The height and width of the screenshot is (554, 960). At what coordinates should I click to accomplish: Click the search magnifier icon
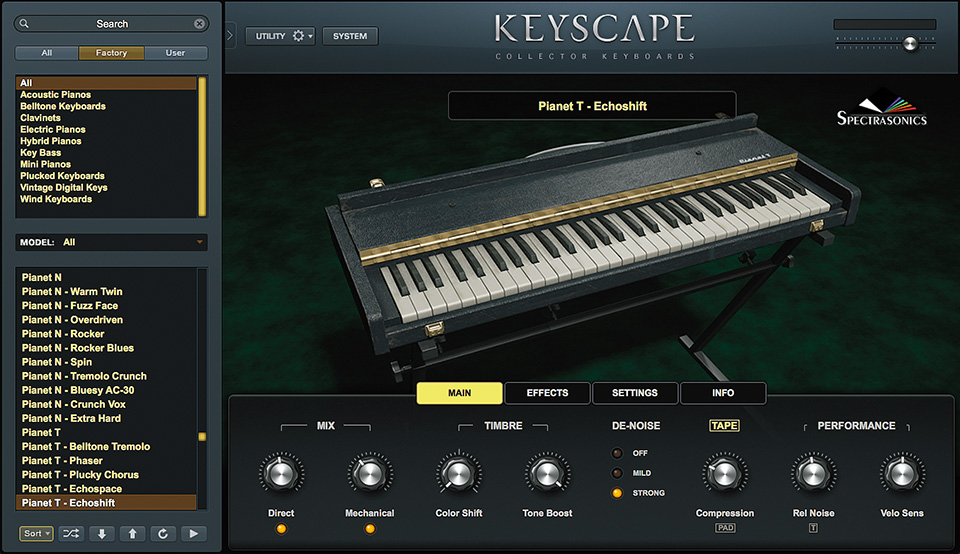24,23
